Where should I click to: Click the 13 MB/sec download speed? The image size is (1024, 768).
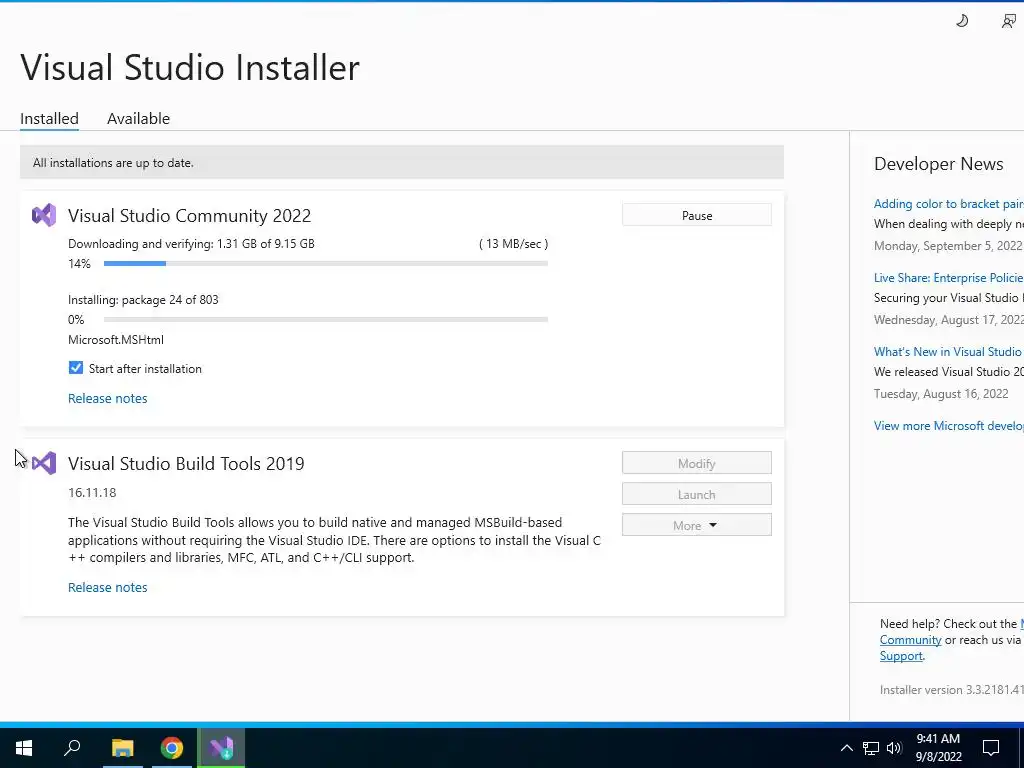point(513,244)
